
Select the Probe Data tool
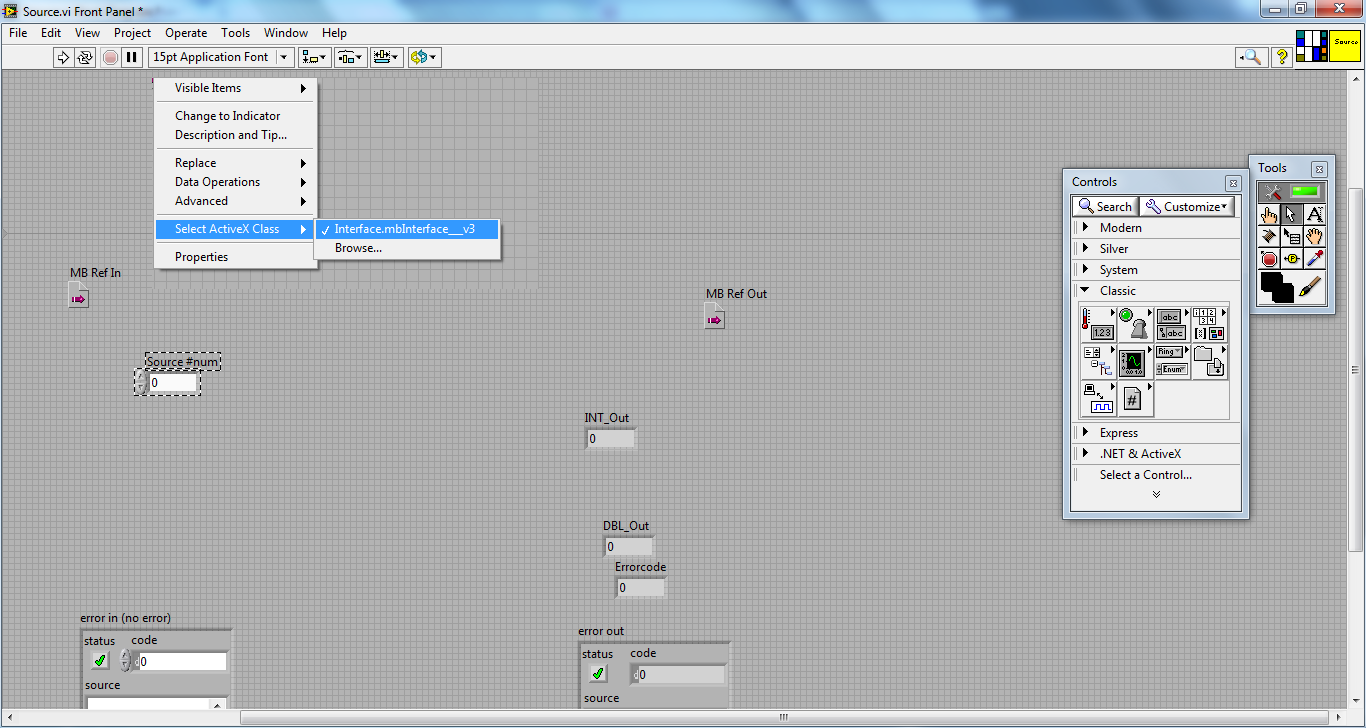pyautogui.click(x=1292, y=259)
